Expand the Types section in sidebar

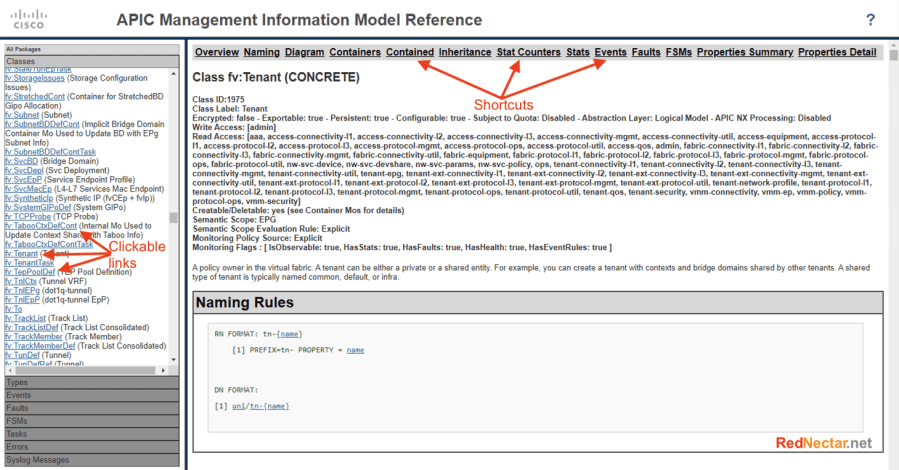[x=18, y=382]
